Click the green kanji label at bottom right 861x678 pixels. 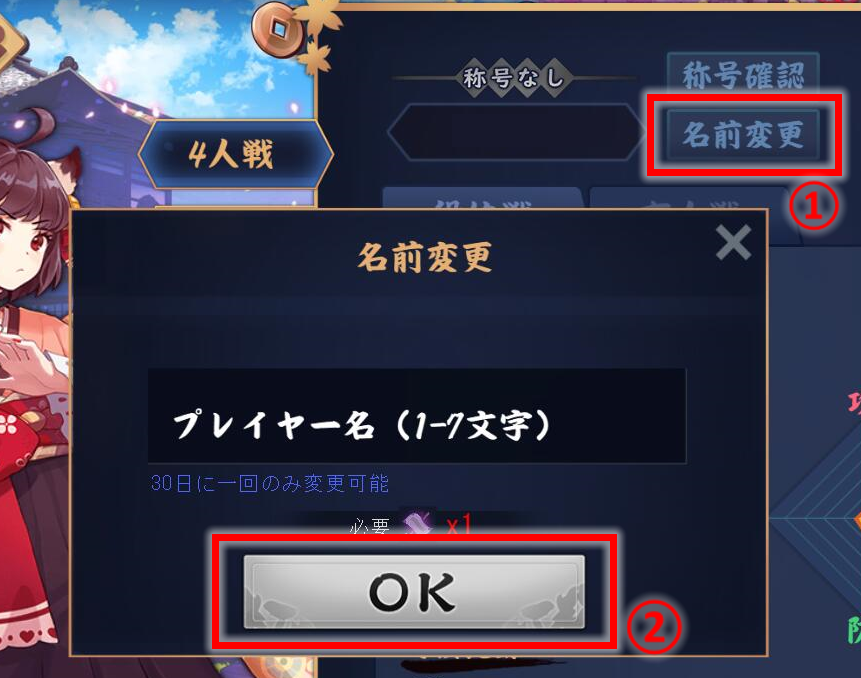click(854, 629)
